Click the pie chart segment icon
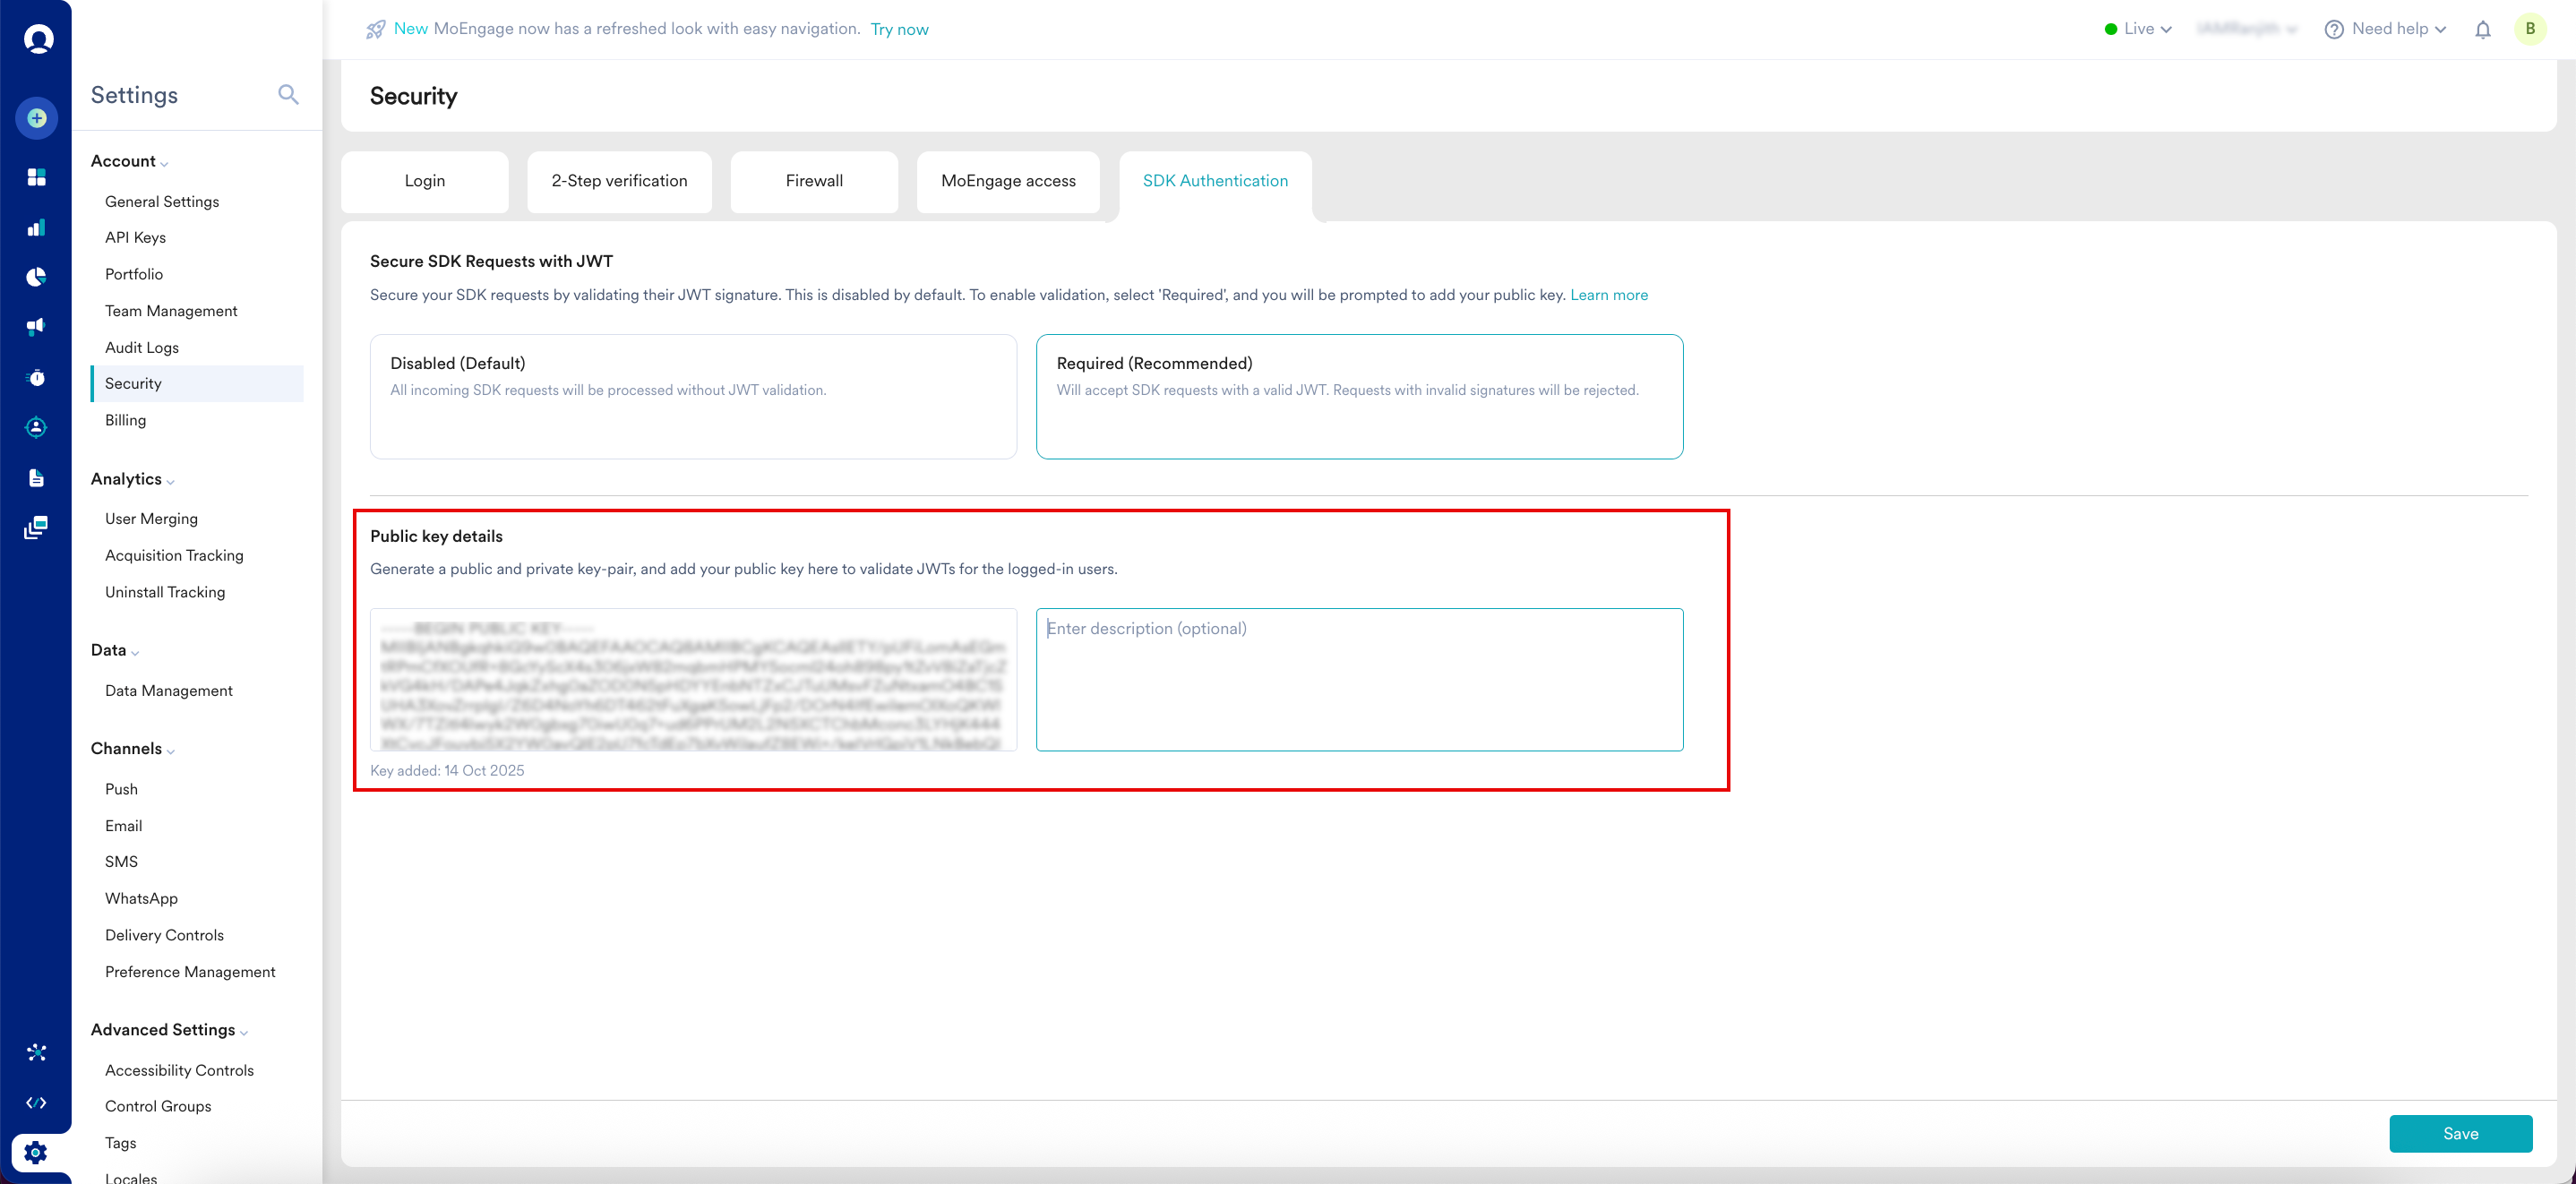Image resolution: width=2576 pixels, height=1184 pixels. click(x=37, y=277)
